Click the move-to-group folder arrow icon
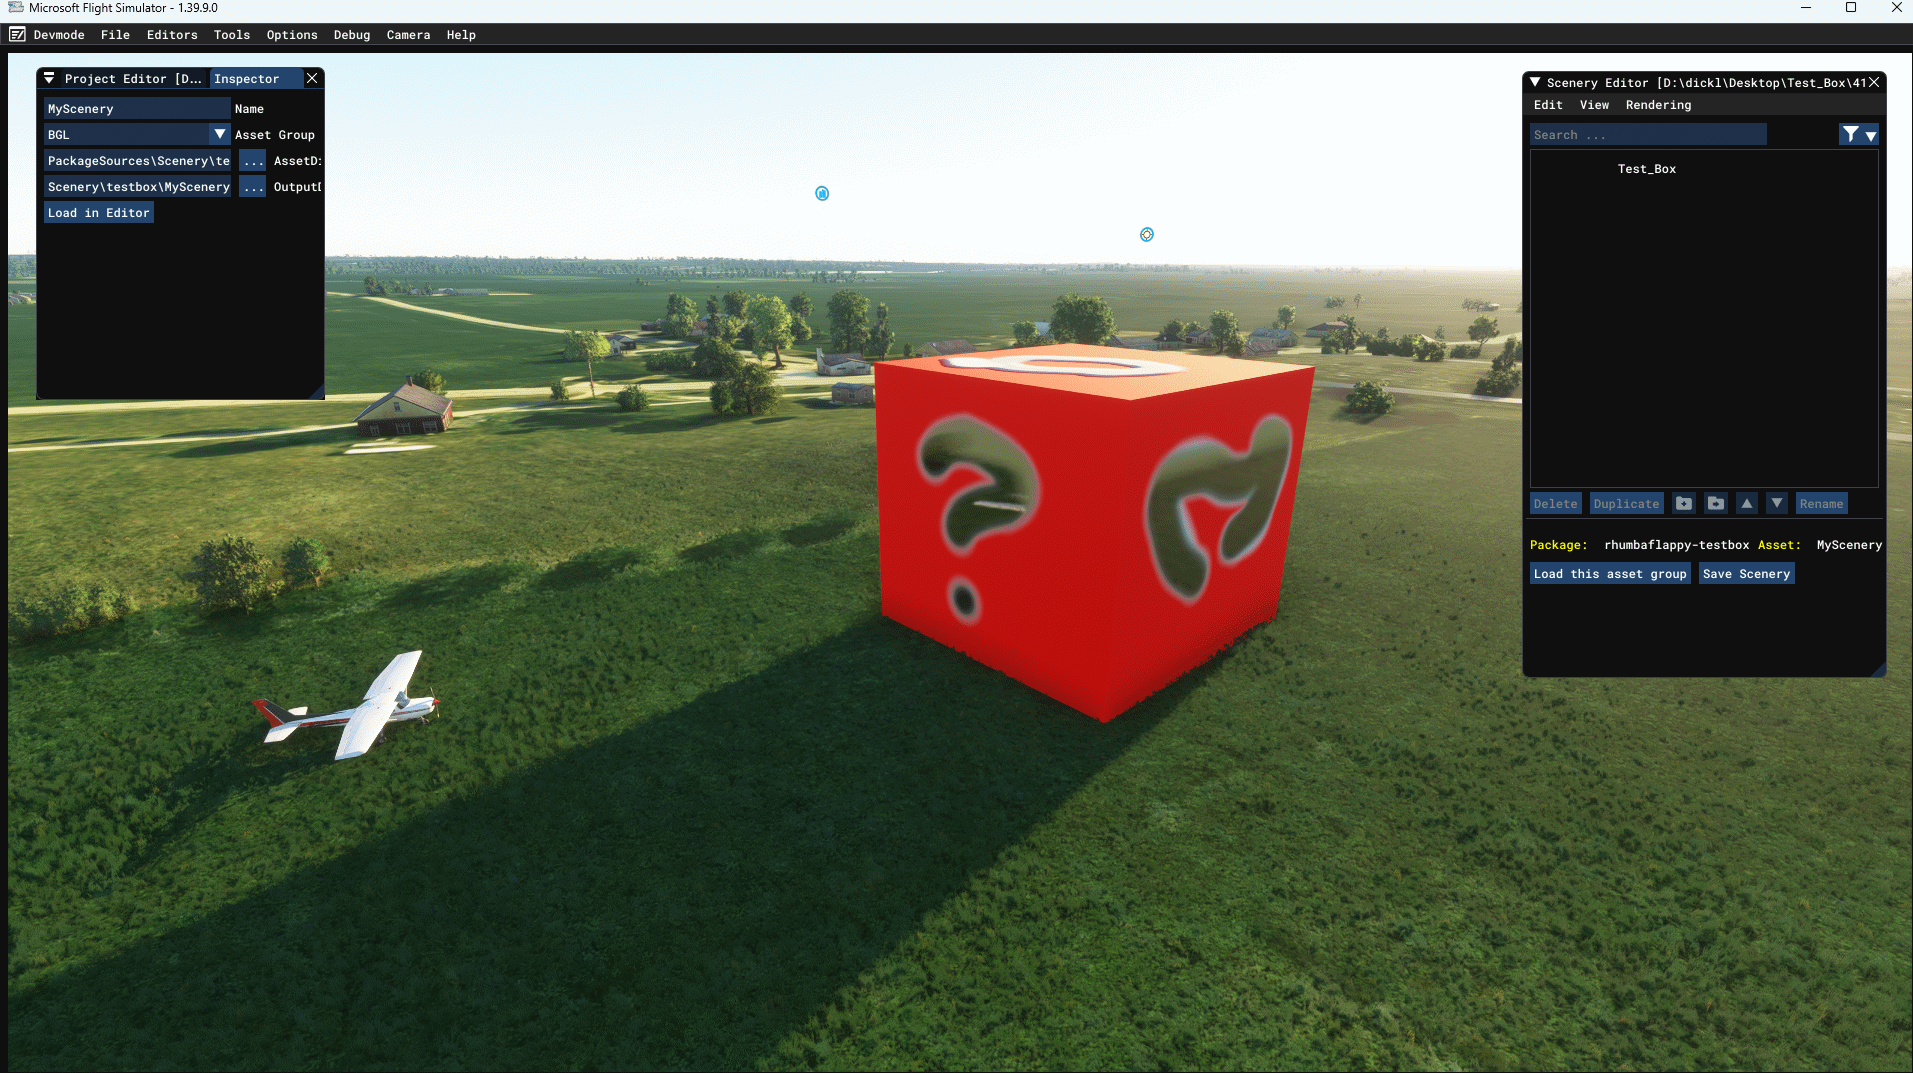This screenshot has height=1073, width=1913. tap(1716, 504)
